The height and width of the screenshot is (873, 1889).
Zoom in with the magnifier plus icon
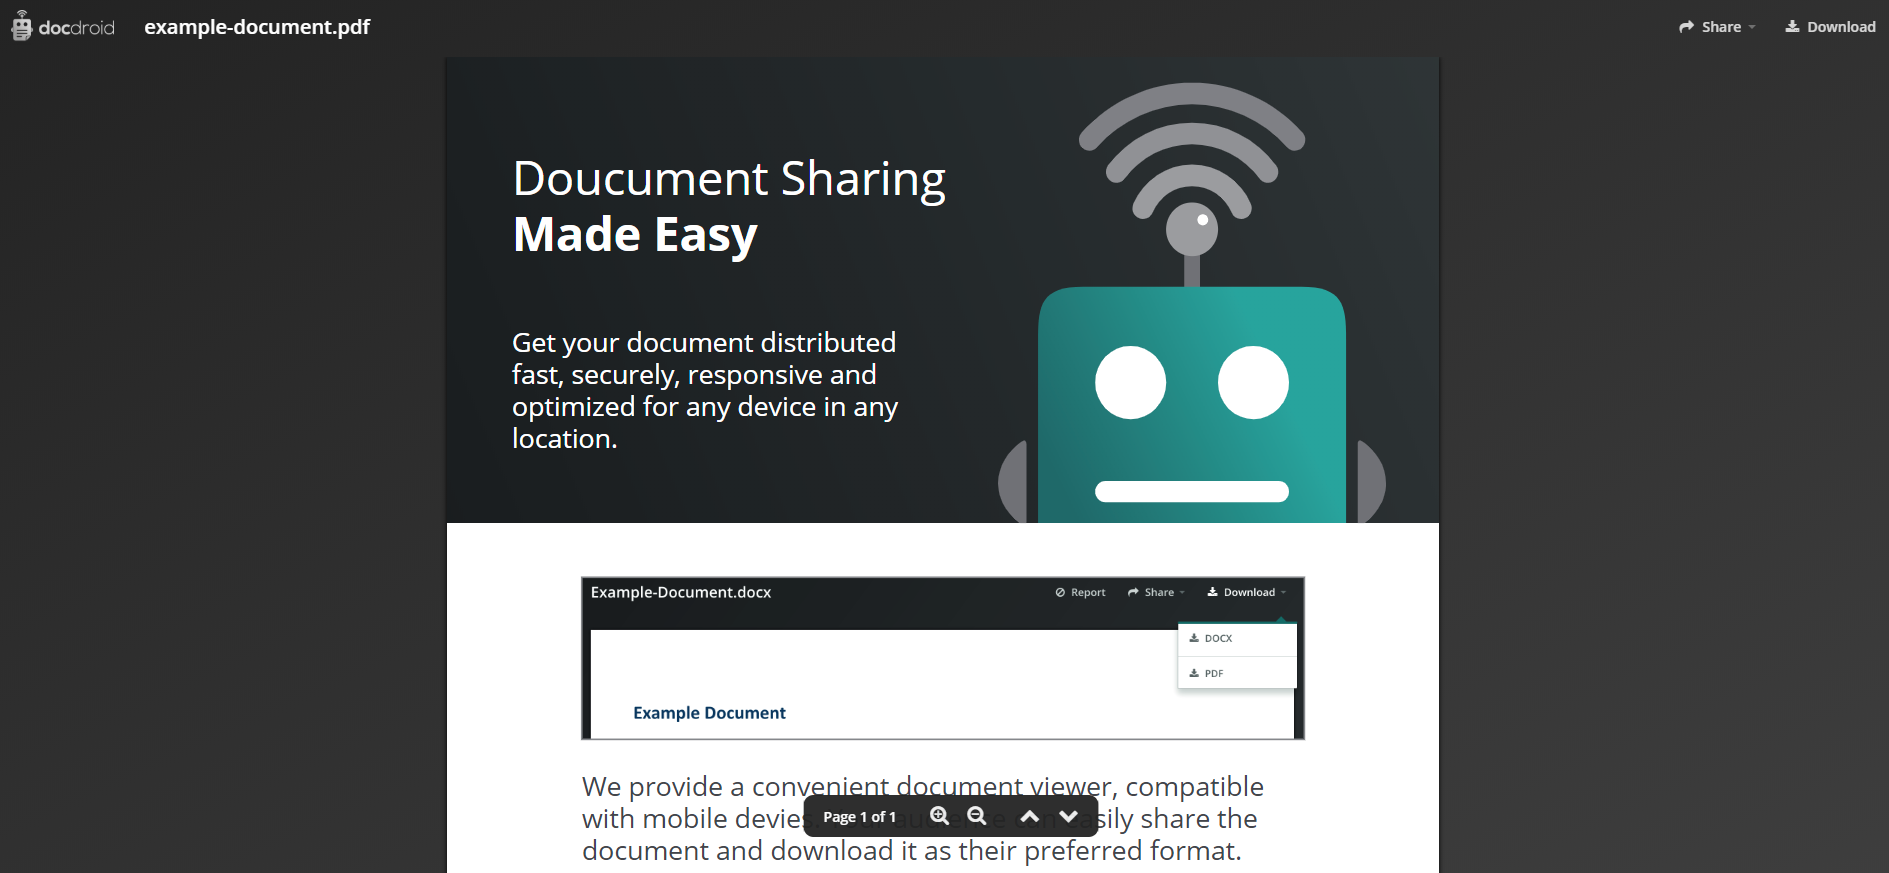click(x=939, y=816)
